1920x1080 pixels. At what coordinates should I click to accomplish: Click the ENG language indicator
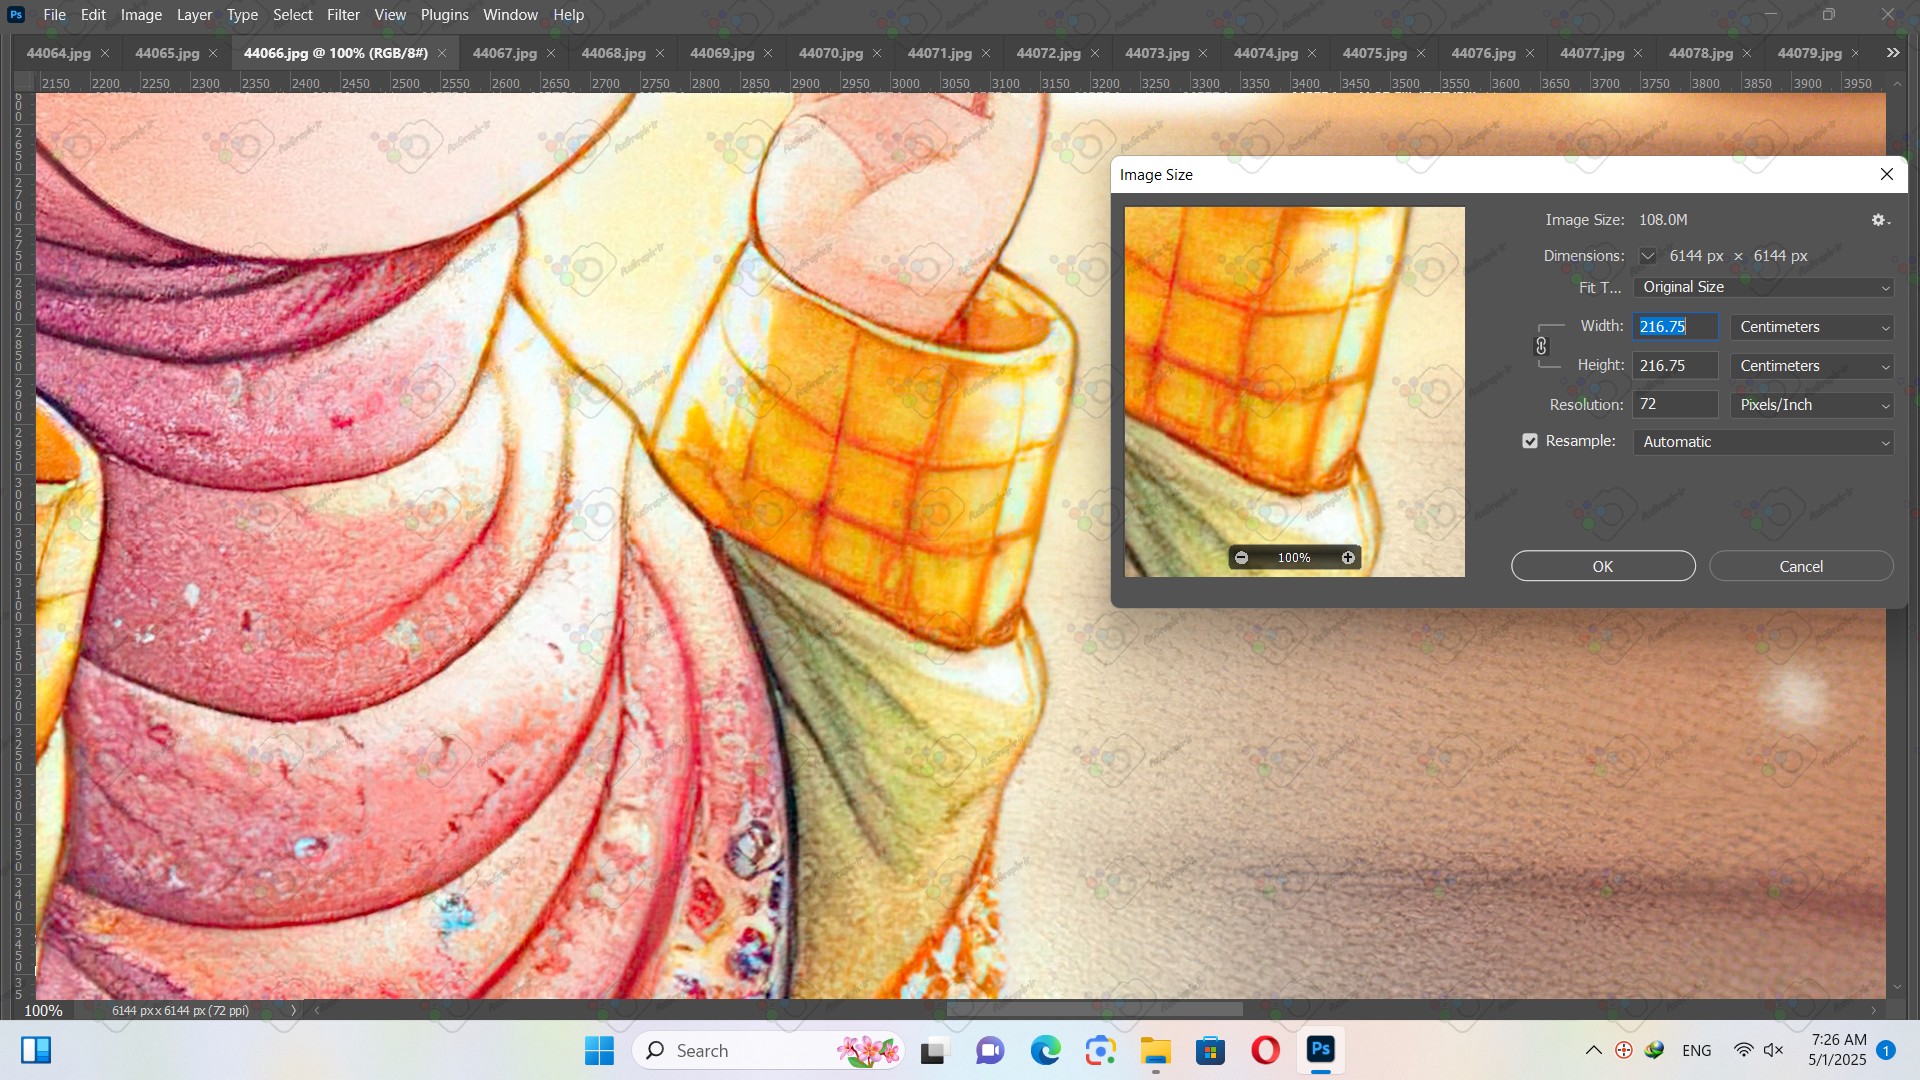click(x=1696, y=1050)
